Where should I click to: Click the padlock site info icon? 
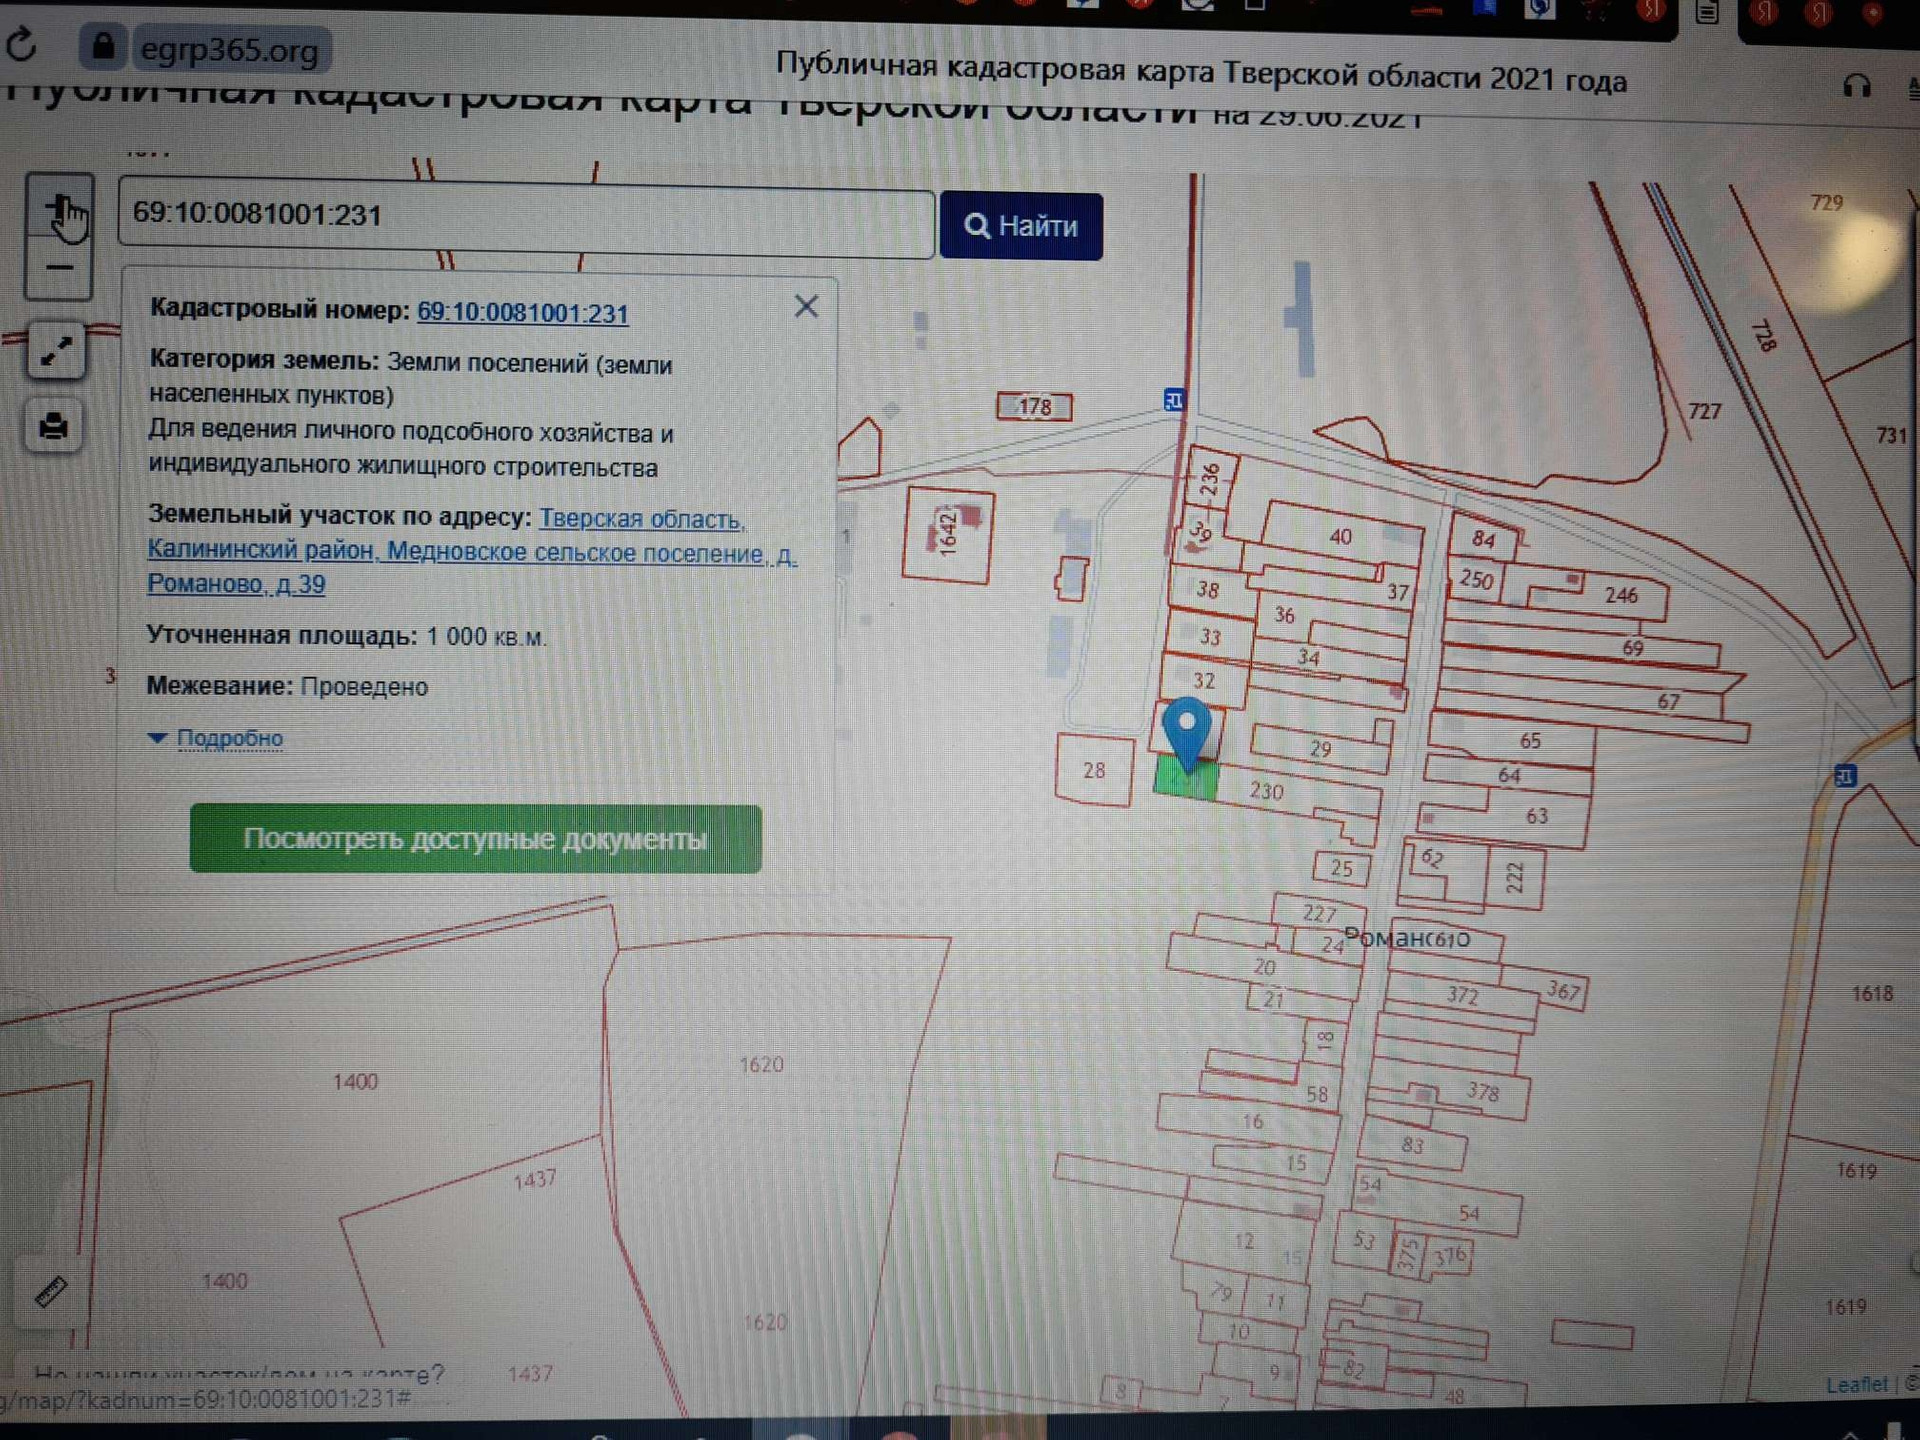(x=103, y=47)
